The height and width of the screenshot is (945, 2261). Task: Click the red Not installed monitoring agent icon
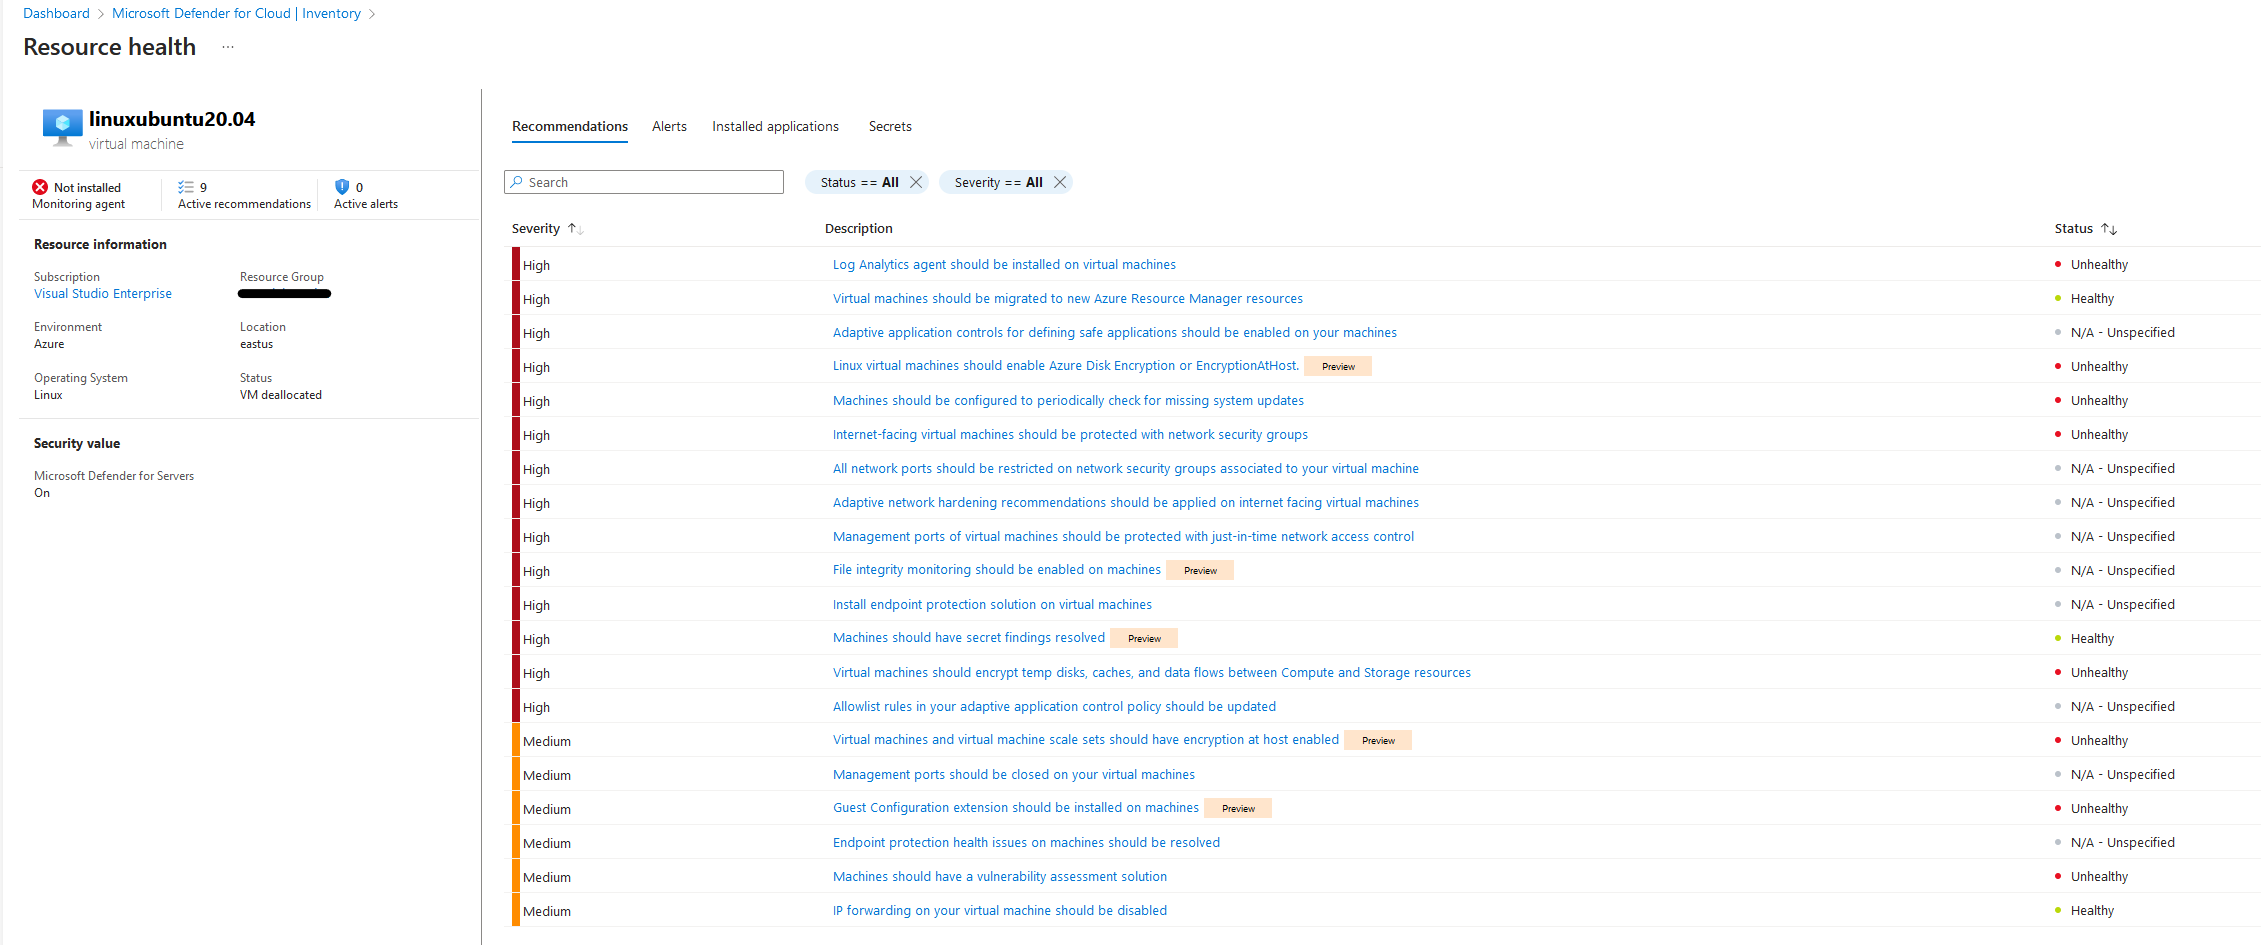click(40, 187)
